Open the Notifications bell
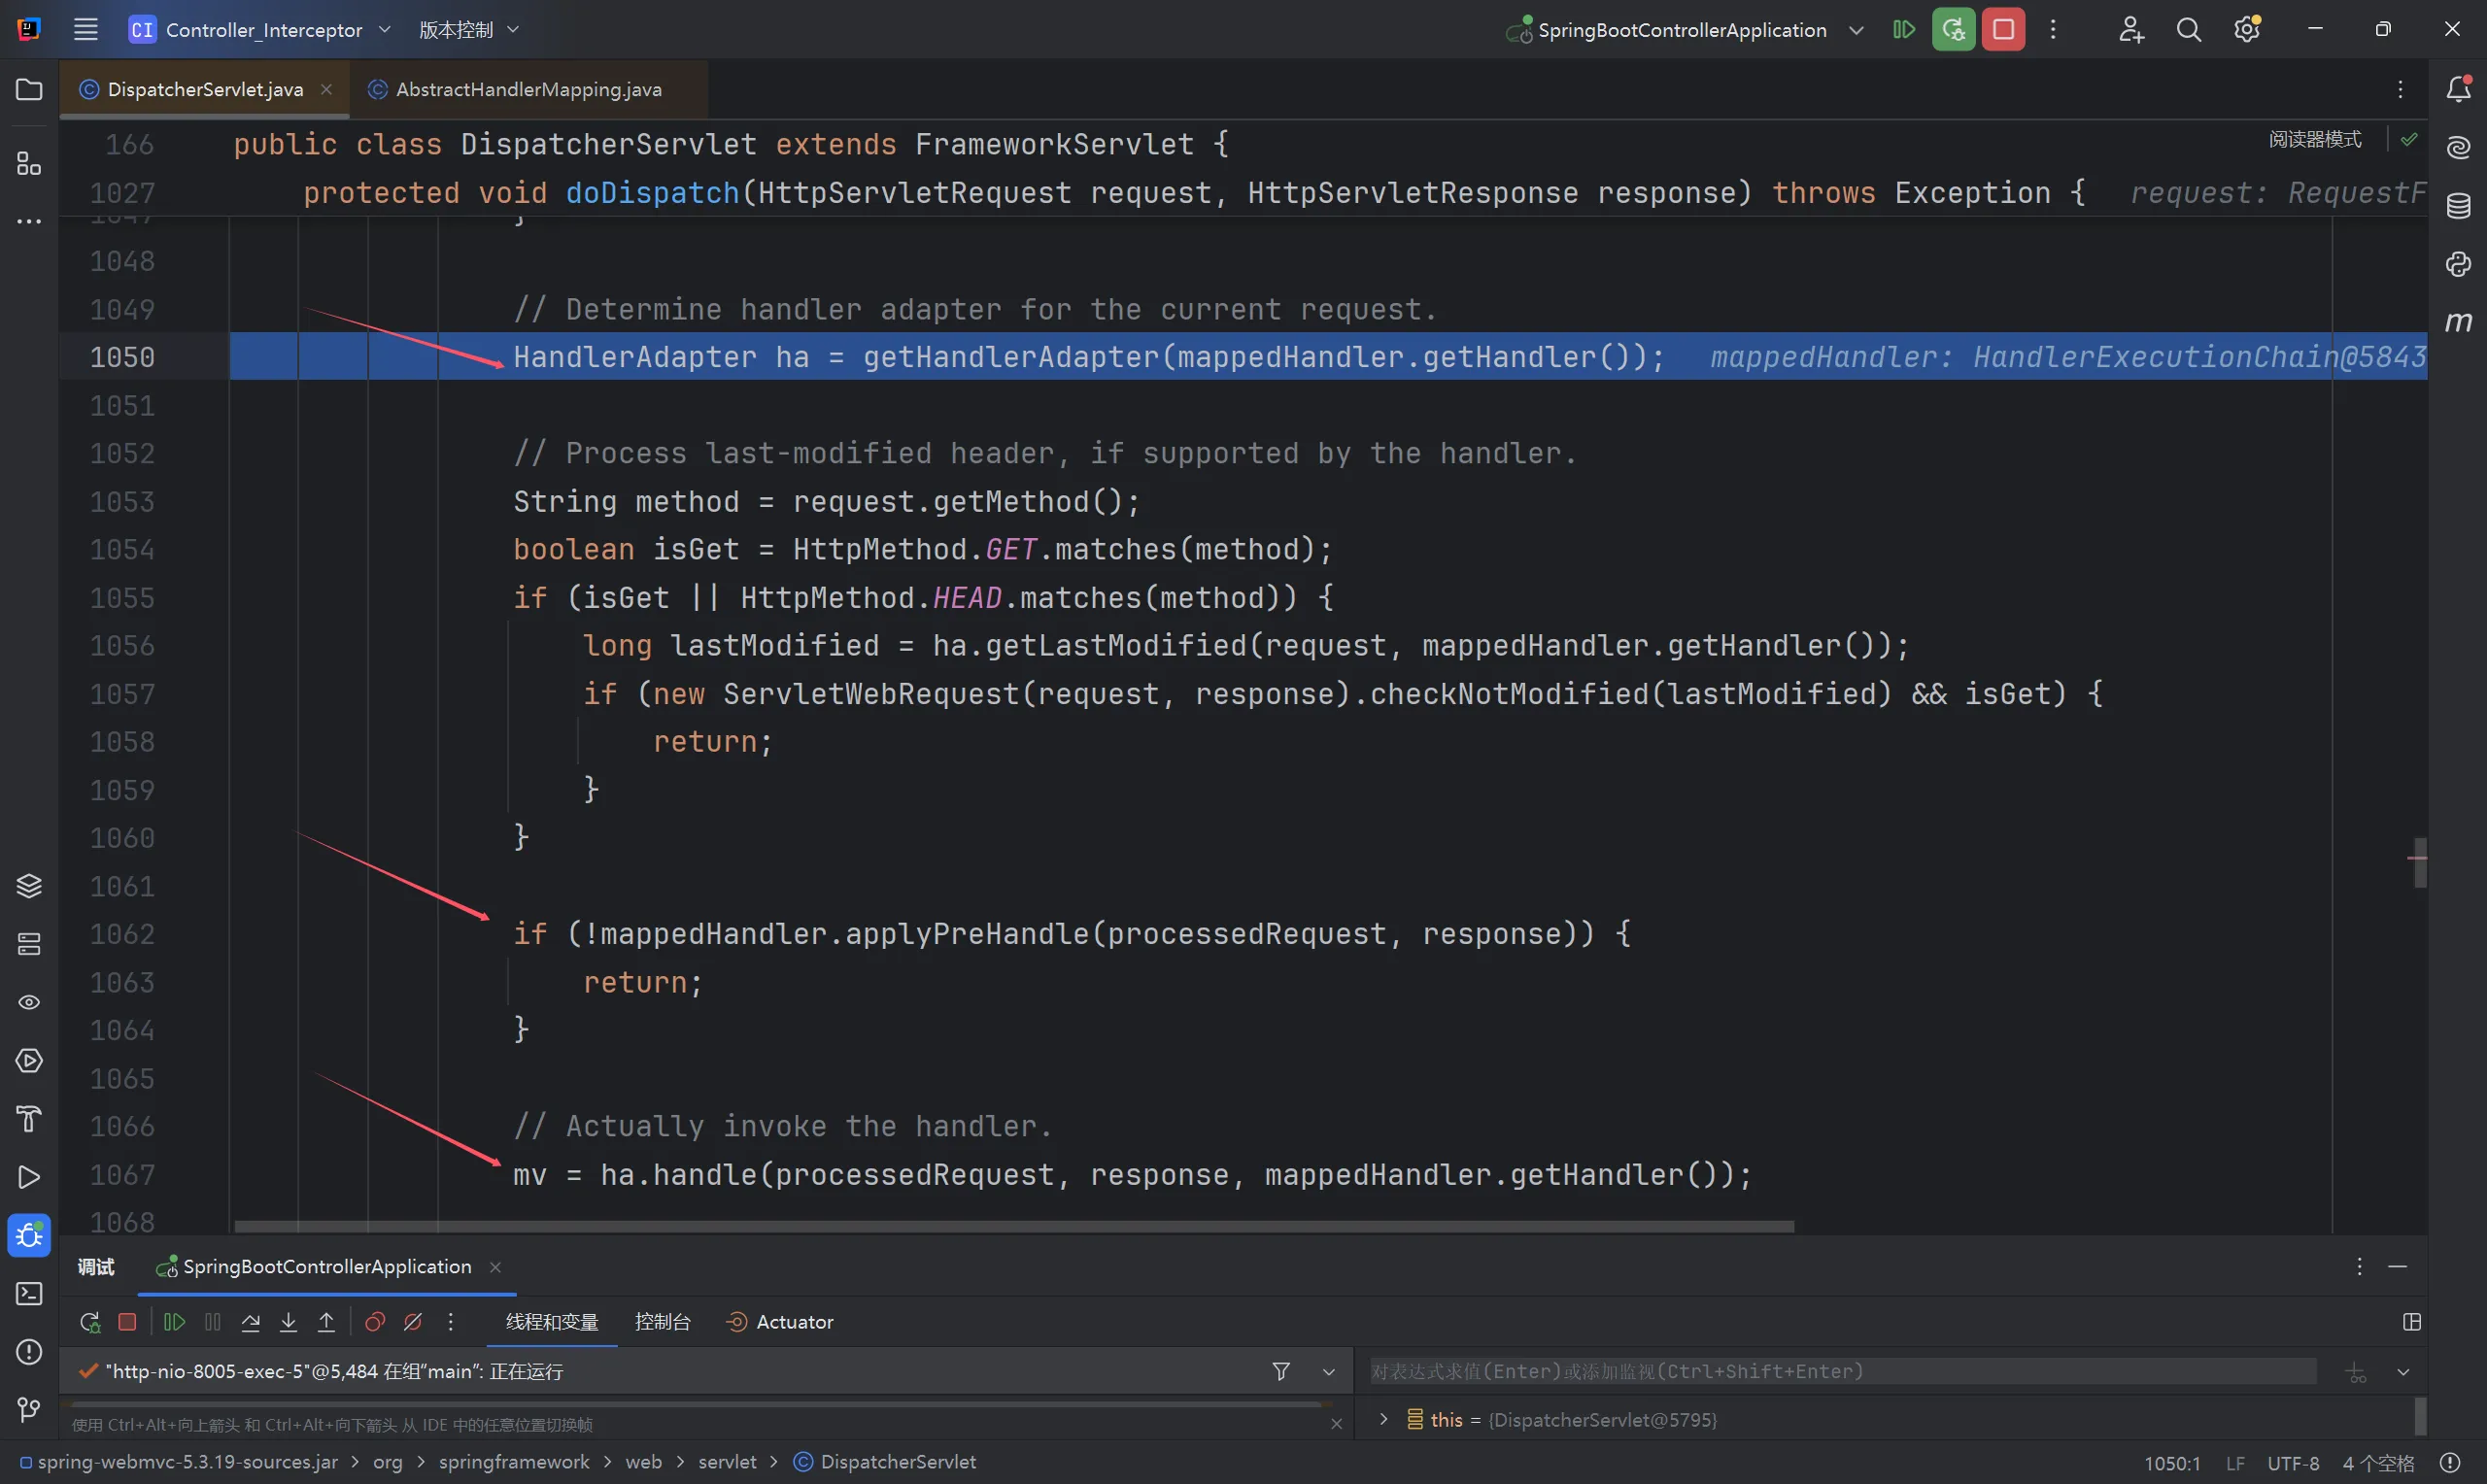This screenshot has height=1484, width=2487. [2459, 89]
